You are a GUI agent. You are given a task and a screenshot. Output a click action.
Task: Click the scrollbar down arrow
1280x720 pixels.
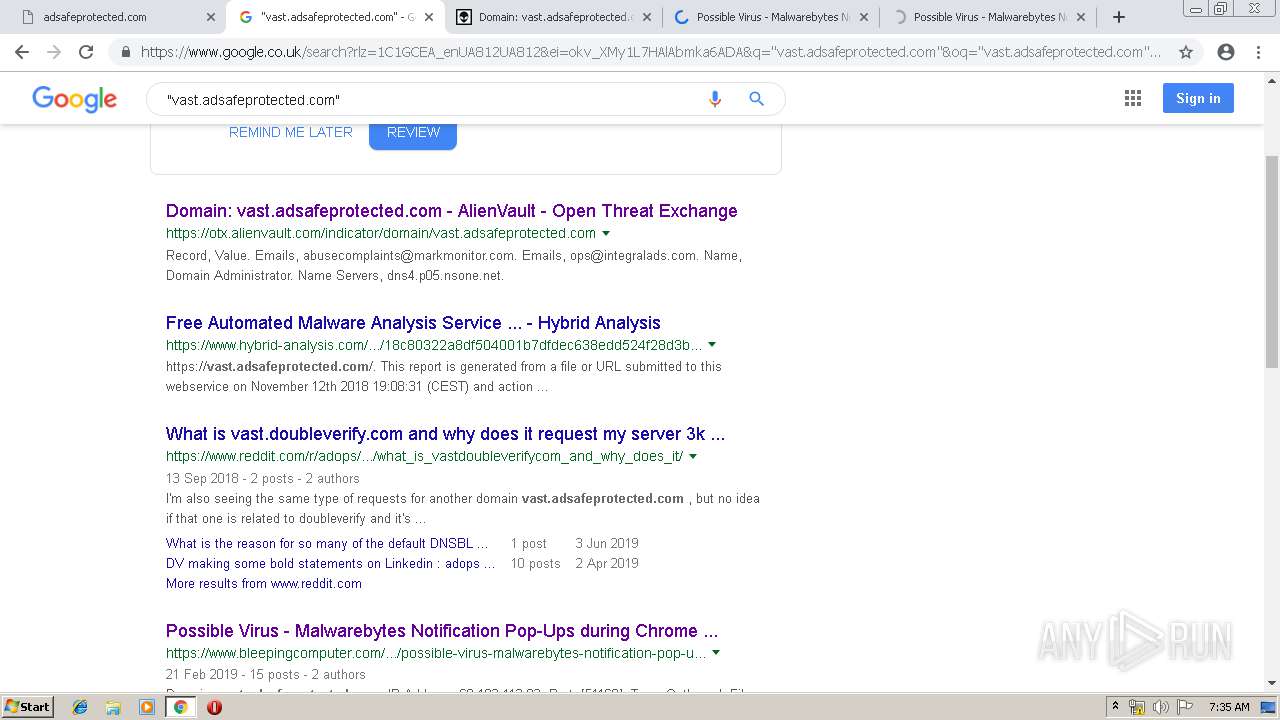1272,683
